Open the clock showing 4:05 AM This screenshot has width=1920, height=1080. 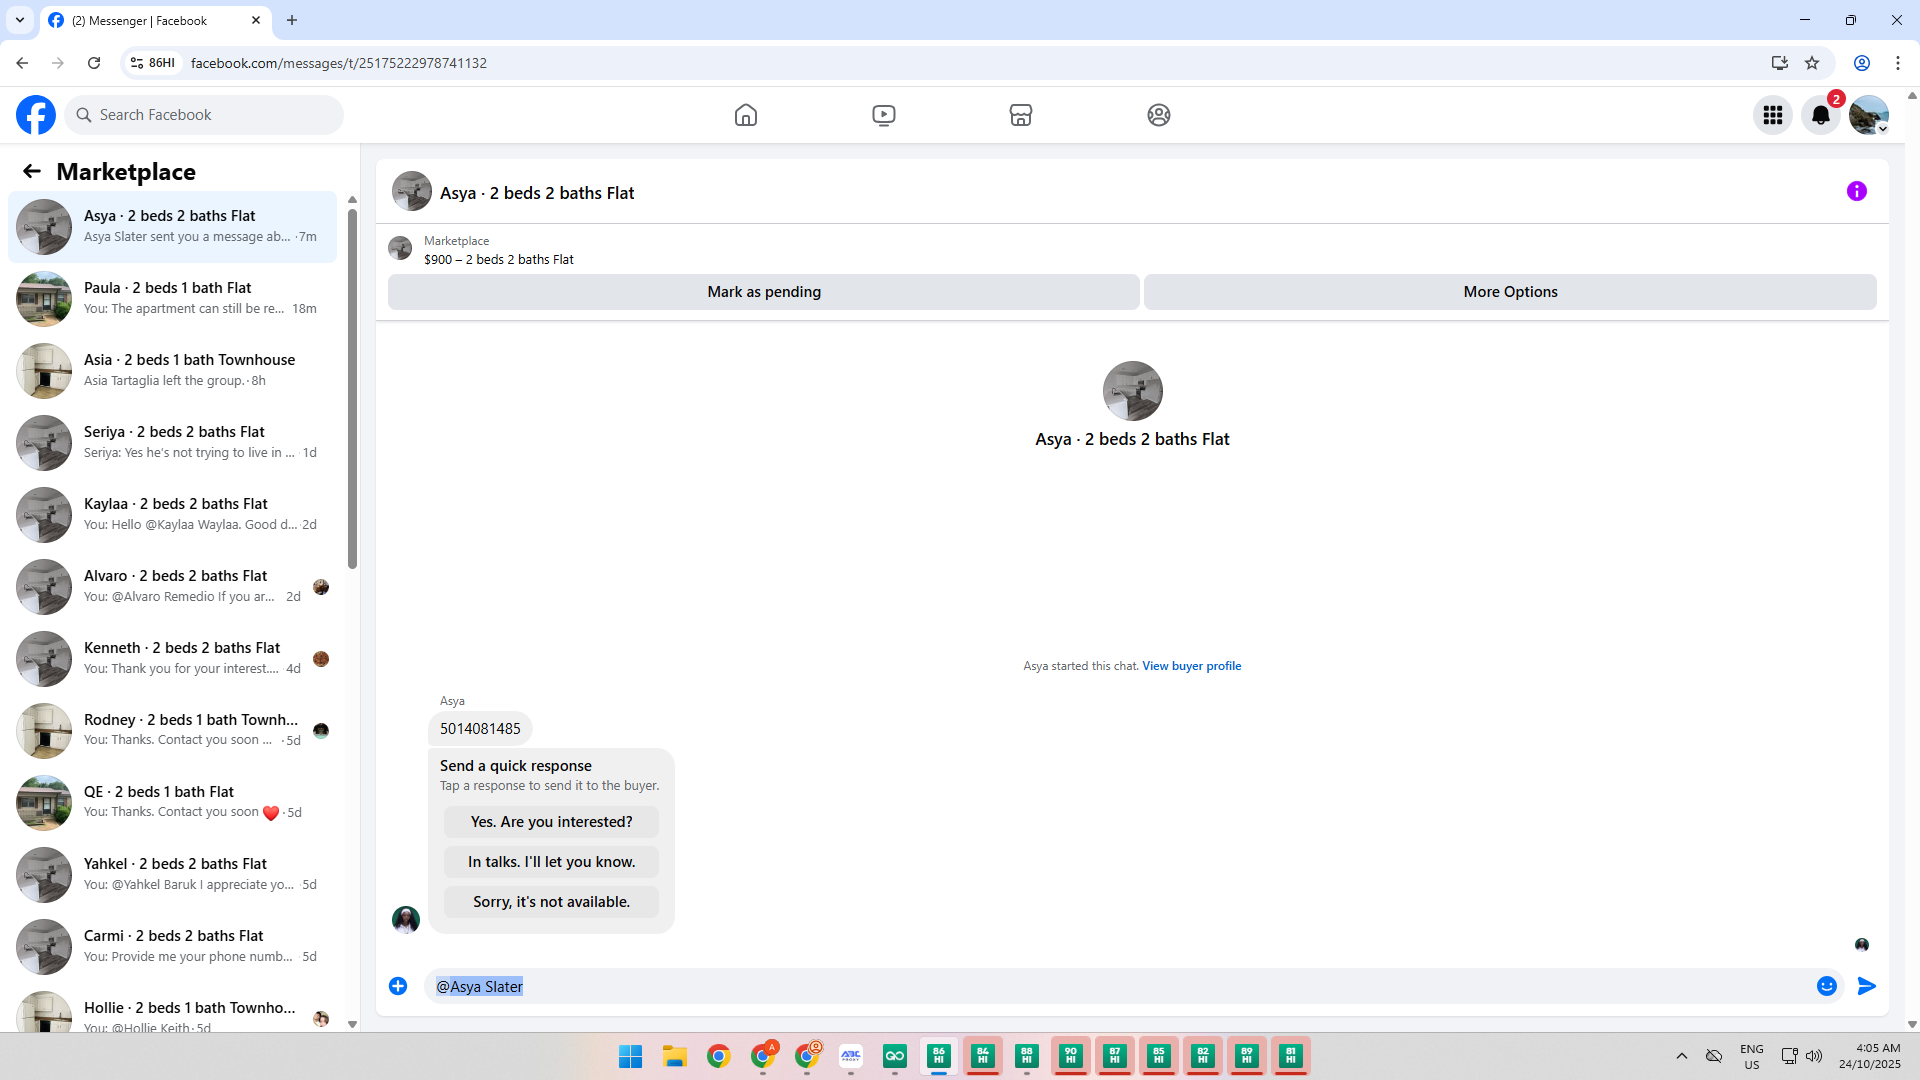click(x=1870, y=1056)
